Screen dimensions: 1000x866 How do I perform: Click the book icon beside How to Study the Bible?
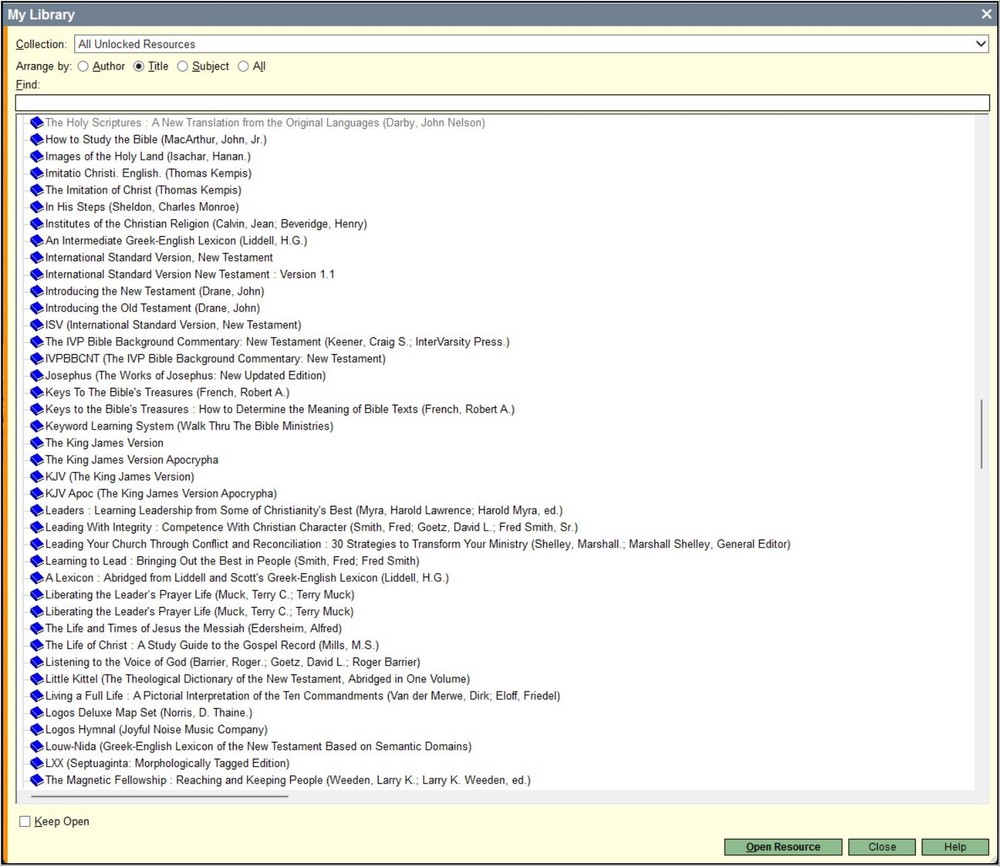click(37, 140)
